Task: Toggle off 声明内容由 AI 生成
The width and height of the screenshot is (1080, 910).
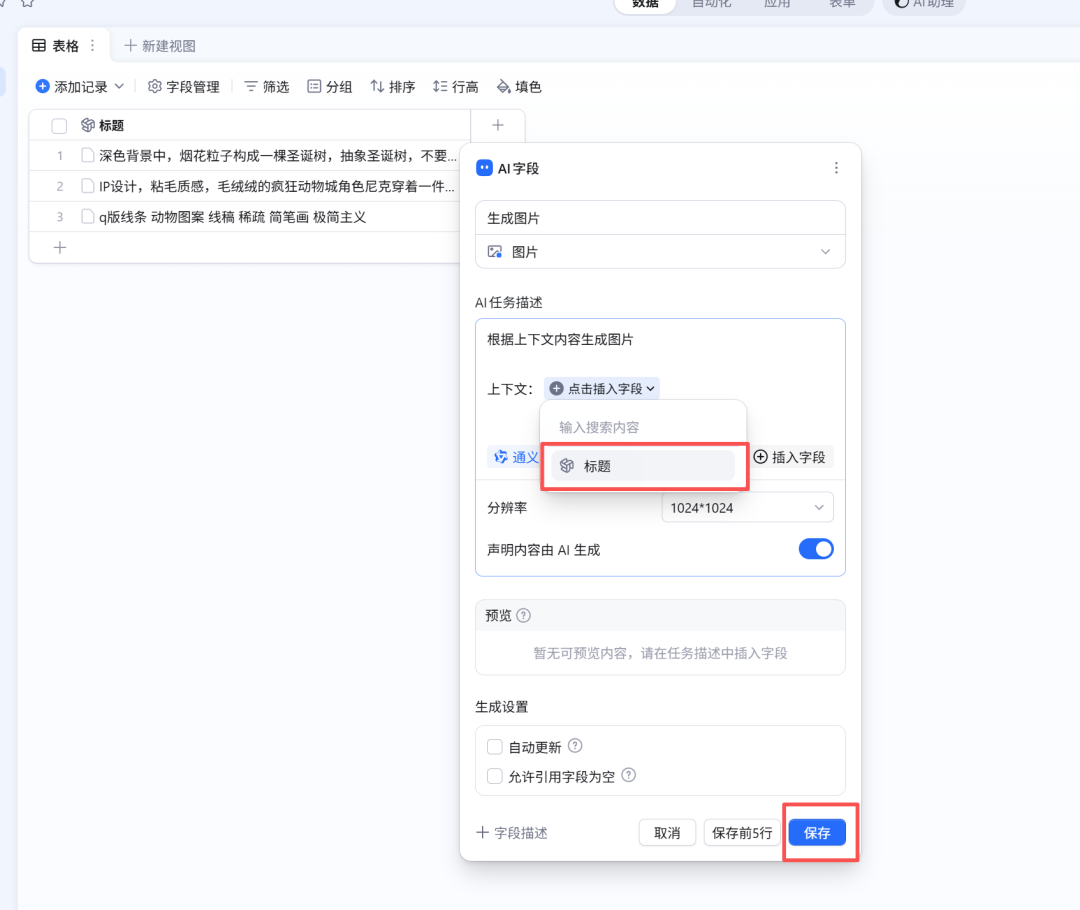Action: point(816,548)
